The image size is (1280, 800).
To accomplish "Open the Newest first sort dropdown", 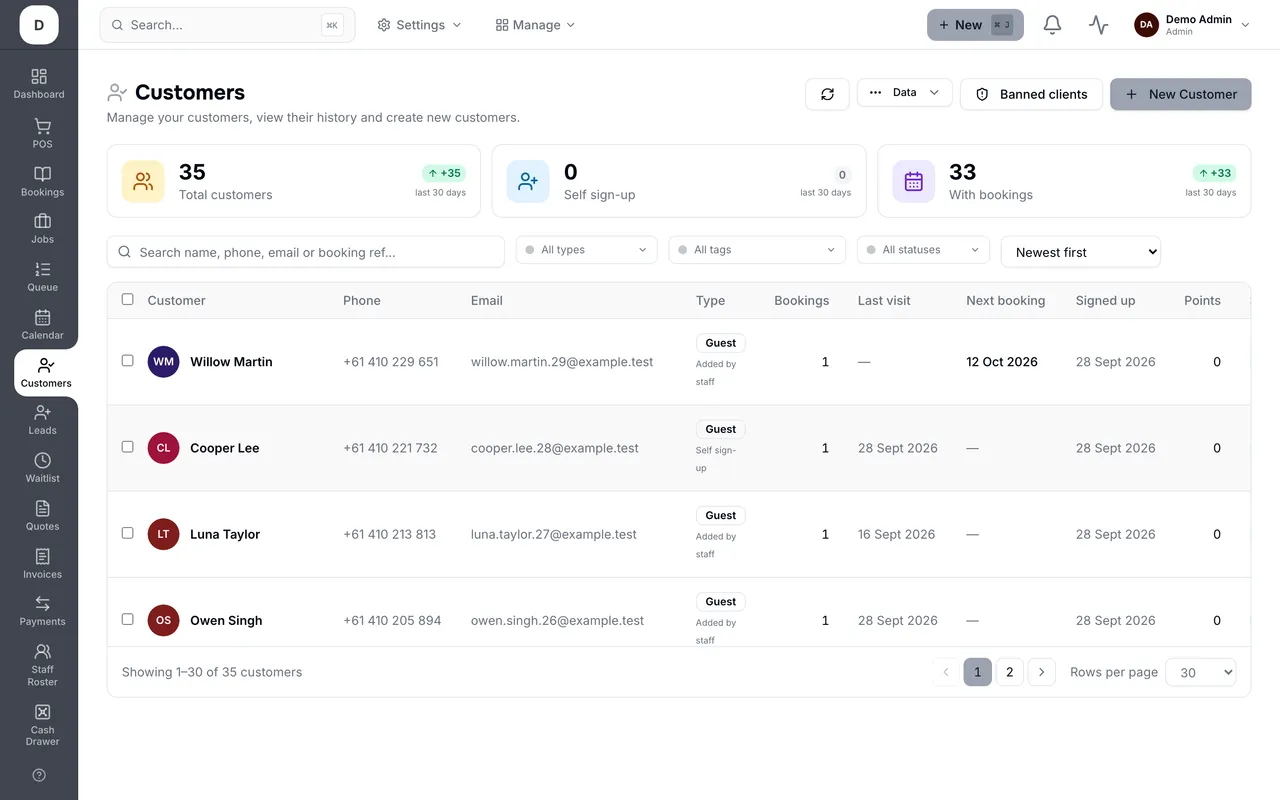I will 1081,252.
